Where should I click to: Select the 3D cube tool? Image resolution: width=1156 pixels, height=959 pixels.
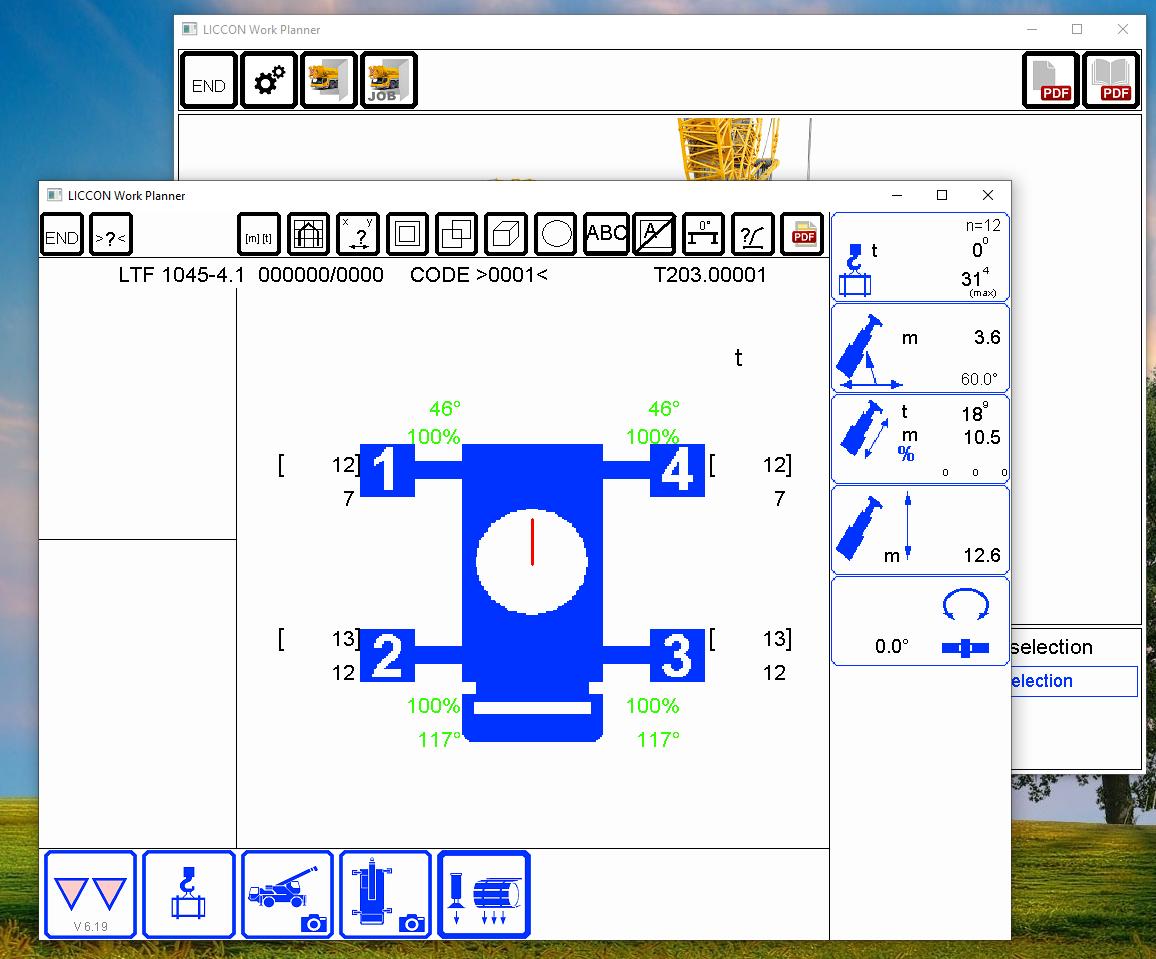pyautogui.click(x=506, y=234)
